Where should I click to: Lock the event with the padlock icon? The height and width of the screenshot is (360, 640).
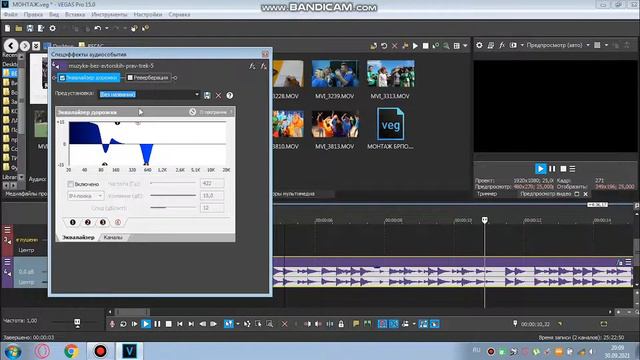click(x=341, y=324)
